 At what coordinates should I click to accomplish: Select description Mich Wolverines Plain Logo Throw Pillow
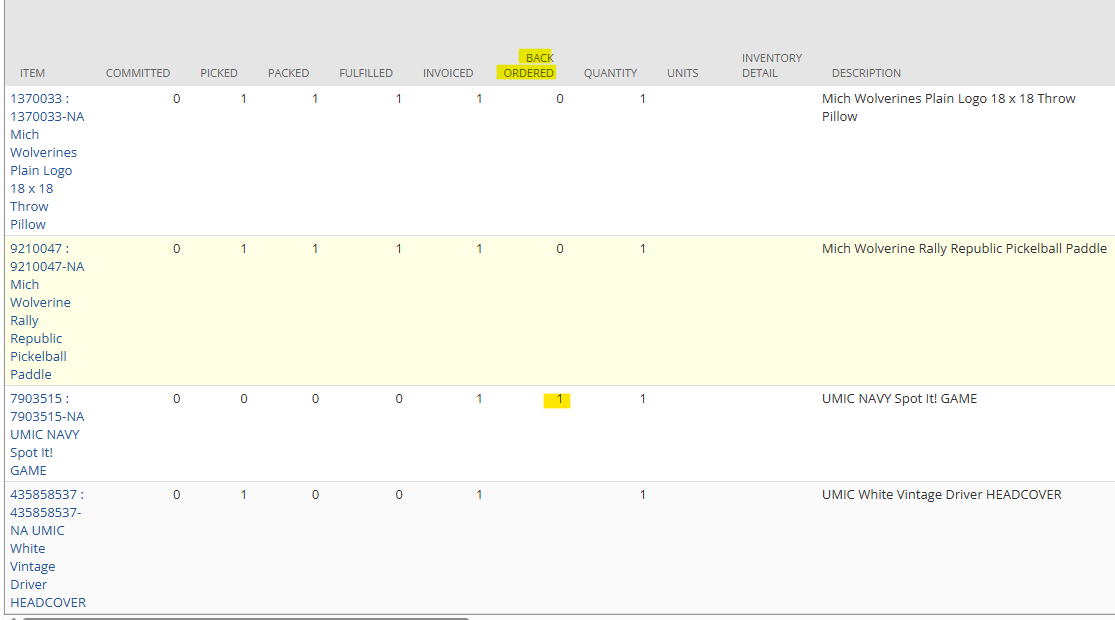pyautogui.click(x=949, y=107)
